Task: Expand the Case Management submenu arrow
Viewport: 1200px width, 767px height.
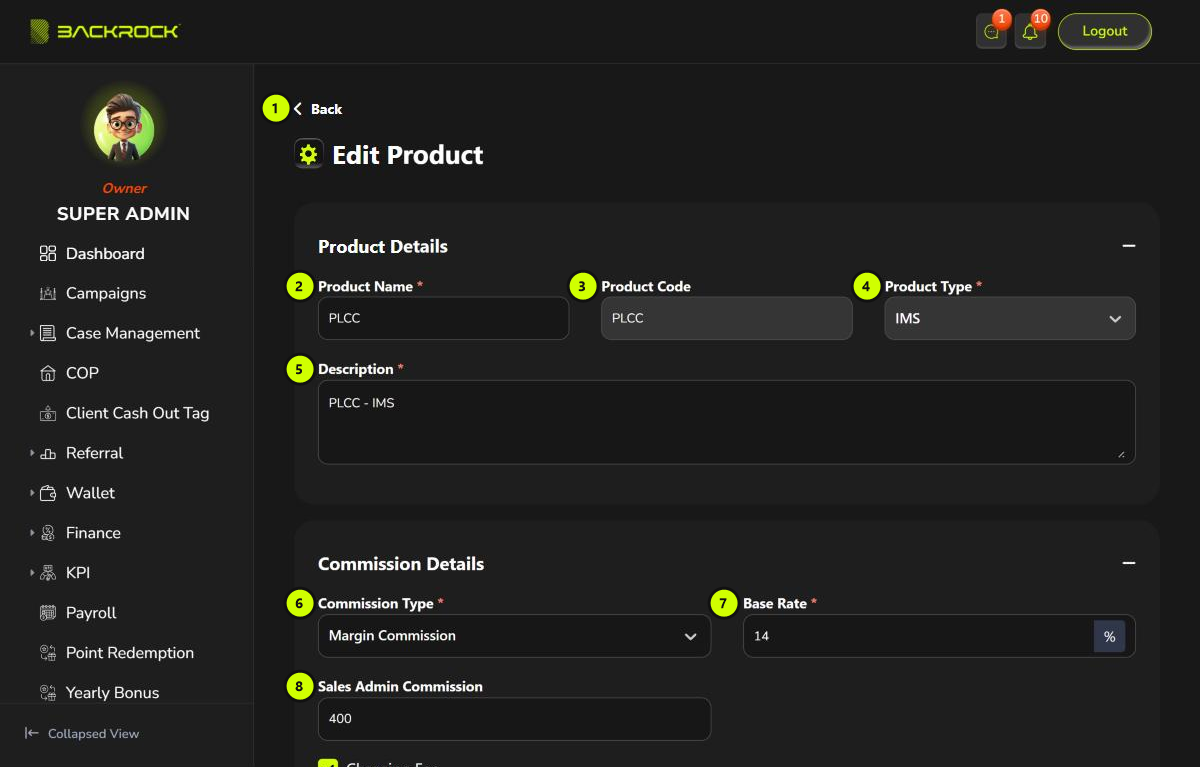Action: pyautogui.click(x=32, y=333)
